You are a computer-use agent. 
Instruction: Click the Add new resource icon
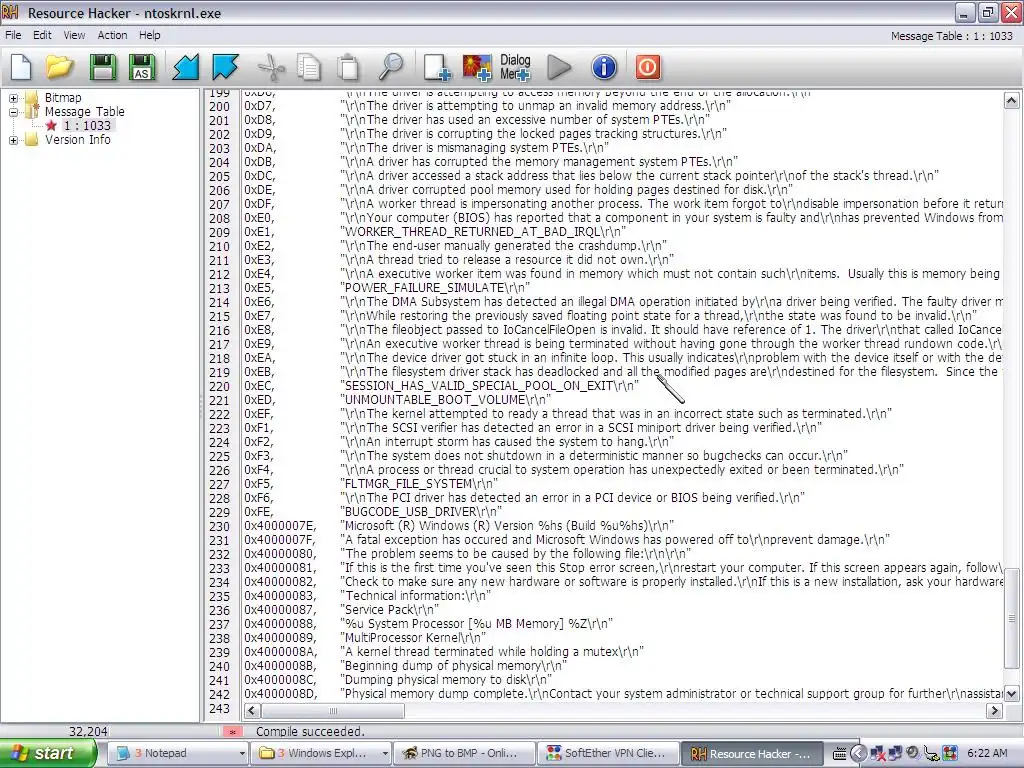437,67
